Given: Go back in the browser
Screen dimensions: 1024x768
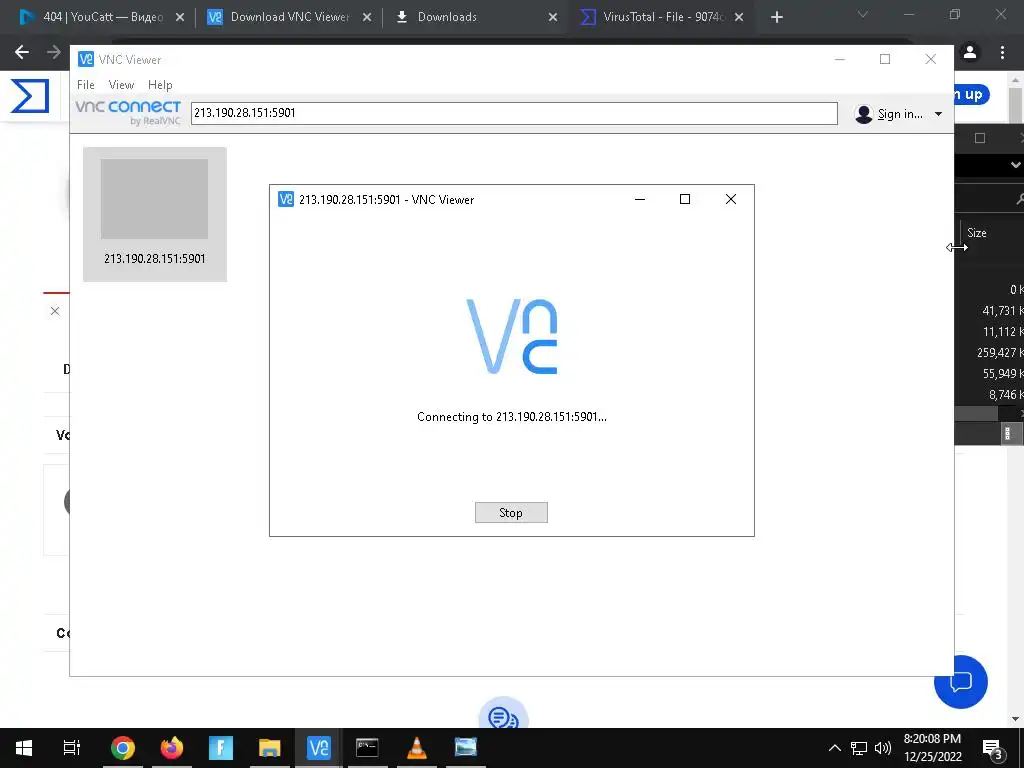Looking at the screenshot, I should pyautogui.click(x=22, y=52).
